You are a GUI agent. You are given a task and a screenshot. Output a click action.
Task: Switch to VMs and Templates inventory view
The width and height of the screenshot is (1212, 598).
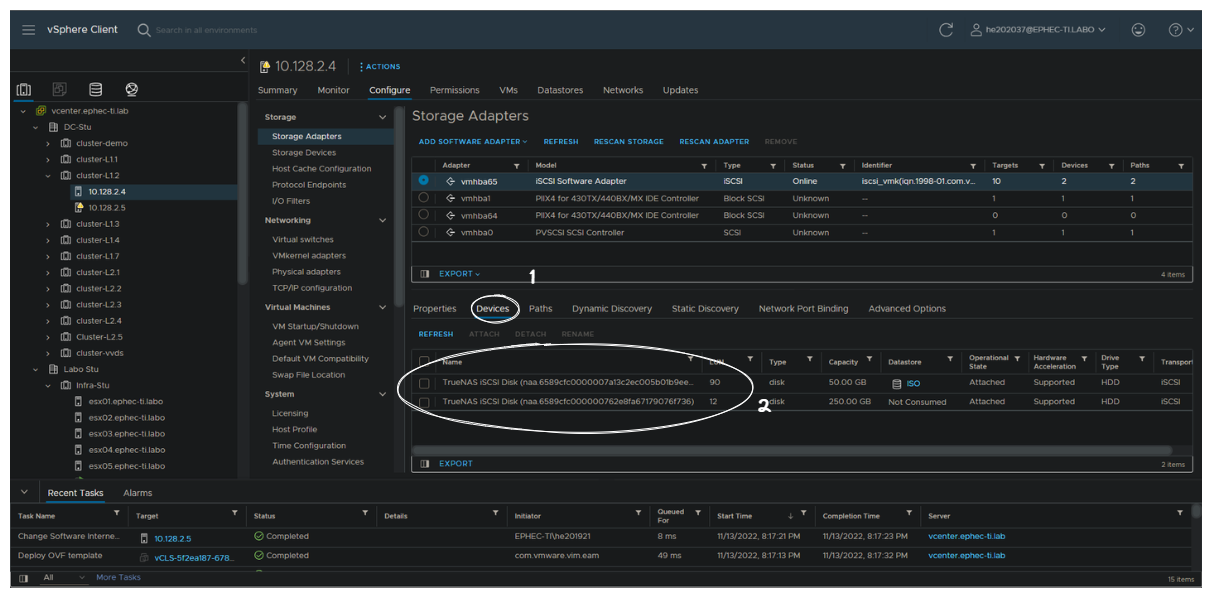pyautogui.click(x=60, y=90)
